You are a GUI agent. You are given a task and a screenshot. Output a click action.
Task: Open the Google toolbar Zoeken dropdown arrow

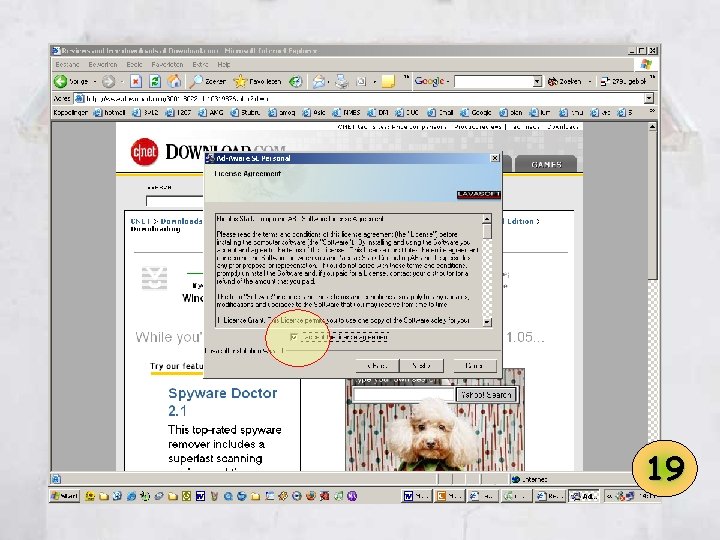[x=590, y=82]
